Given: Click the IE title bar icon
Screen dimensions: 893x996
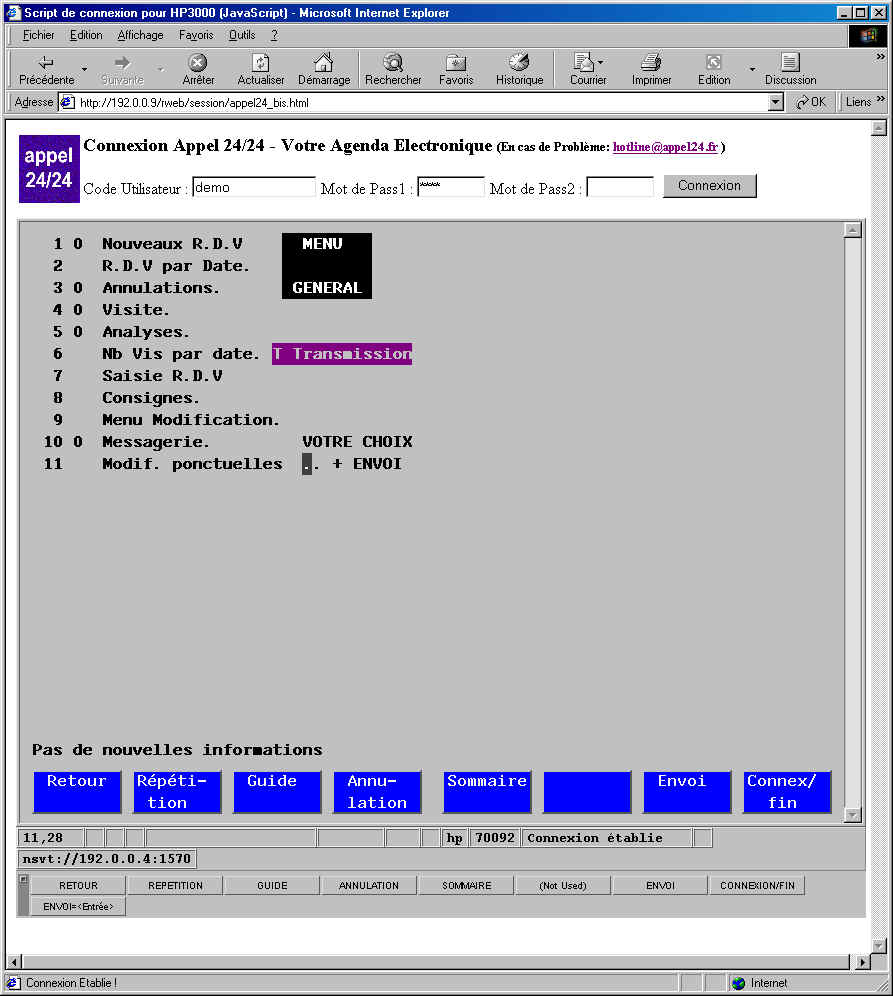Looking at the screenshot, I should [13, 13].
